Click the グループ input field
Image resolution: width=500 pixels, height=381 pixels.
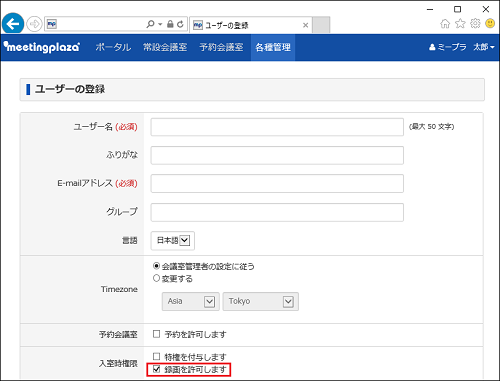[x=277, y=212]
